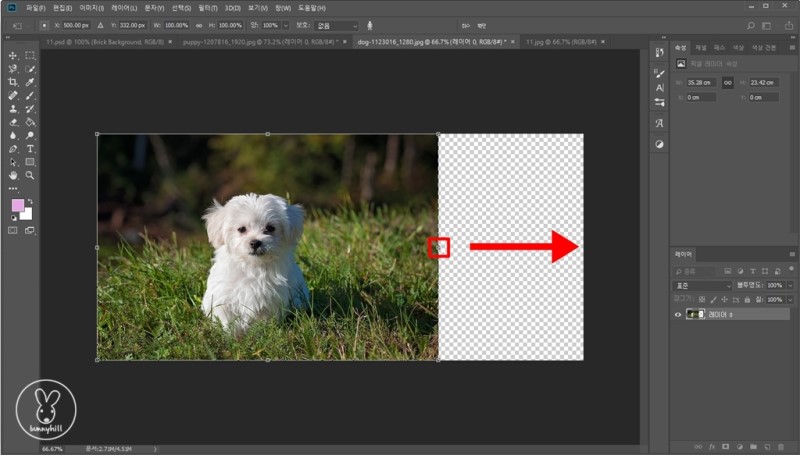Hide layer 0 with the eye icon
Image resolution: width=800 pixels, height=455 pixels.
678,315
